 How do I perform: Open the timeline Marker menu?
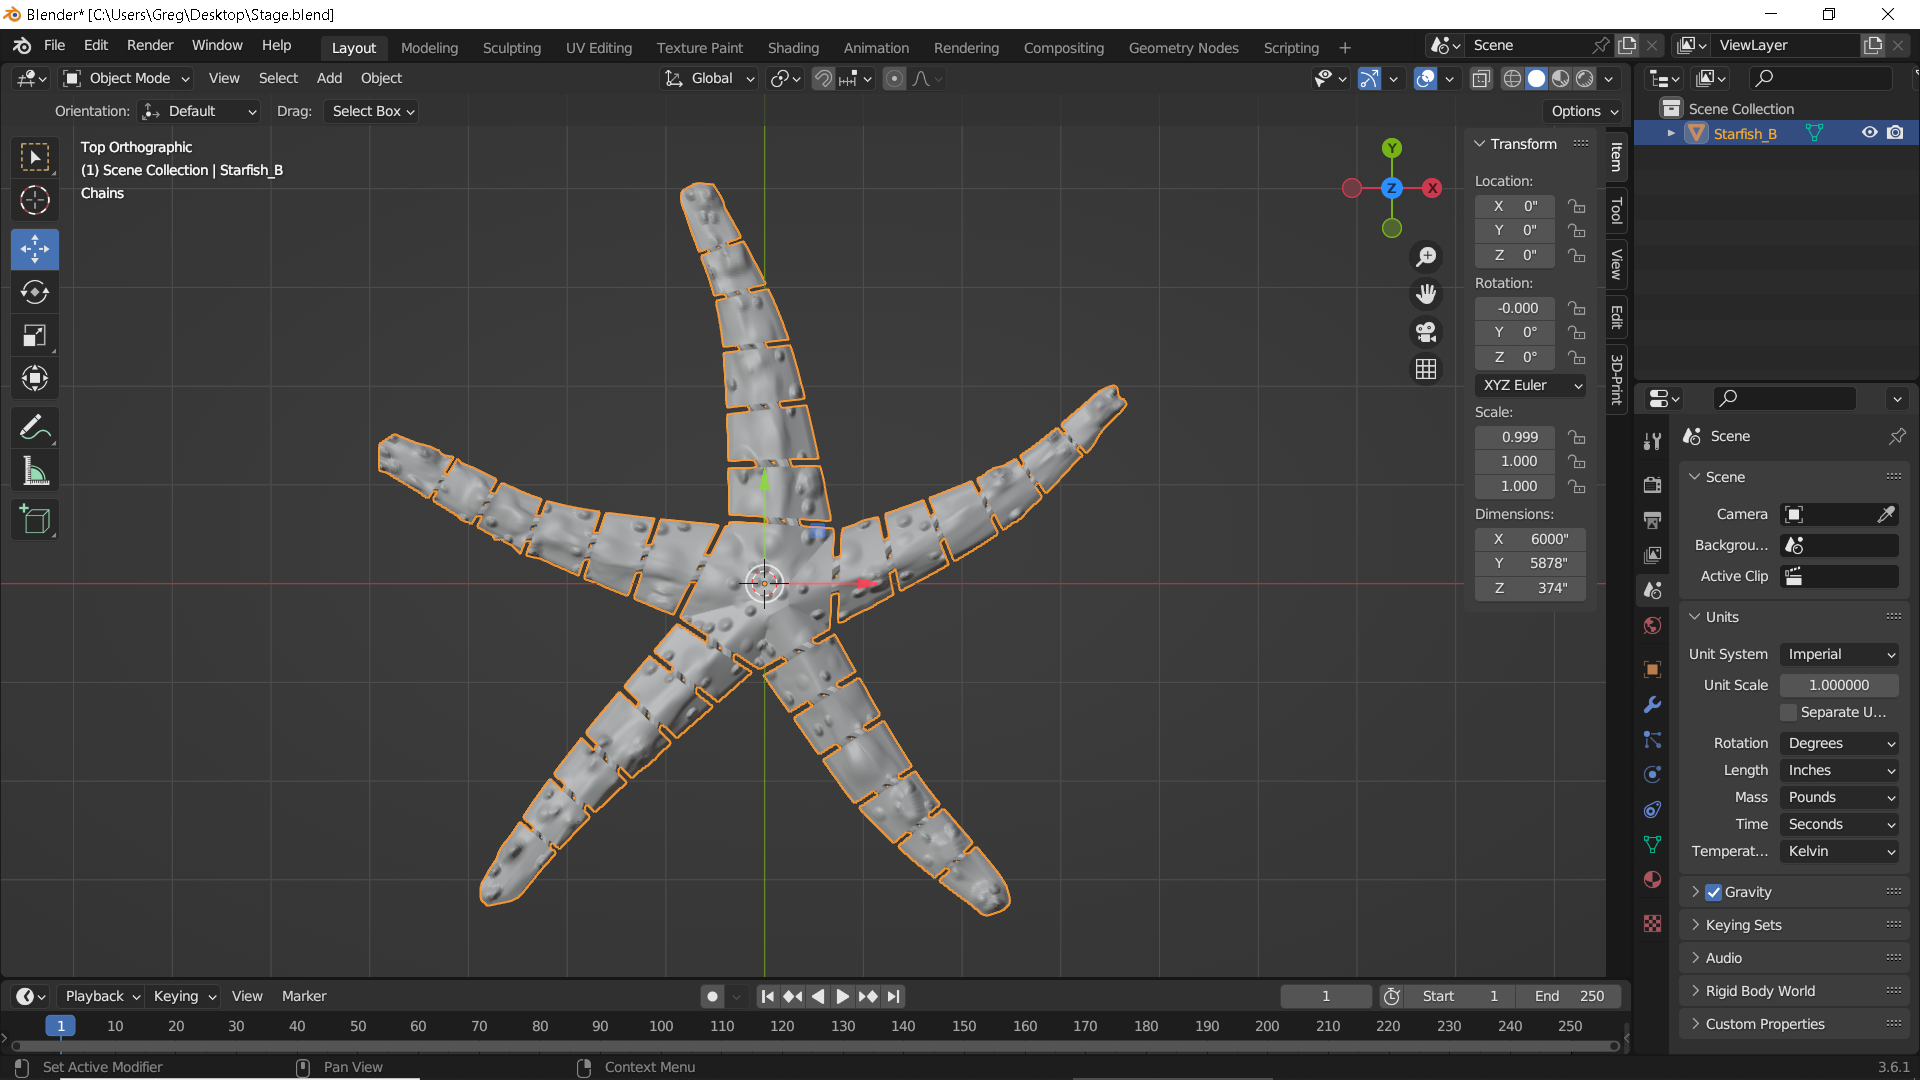[x=304, y=996]
